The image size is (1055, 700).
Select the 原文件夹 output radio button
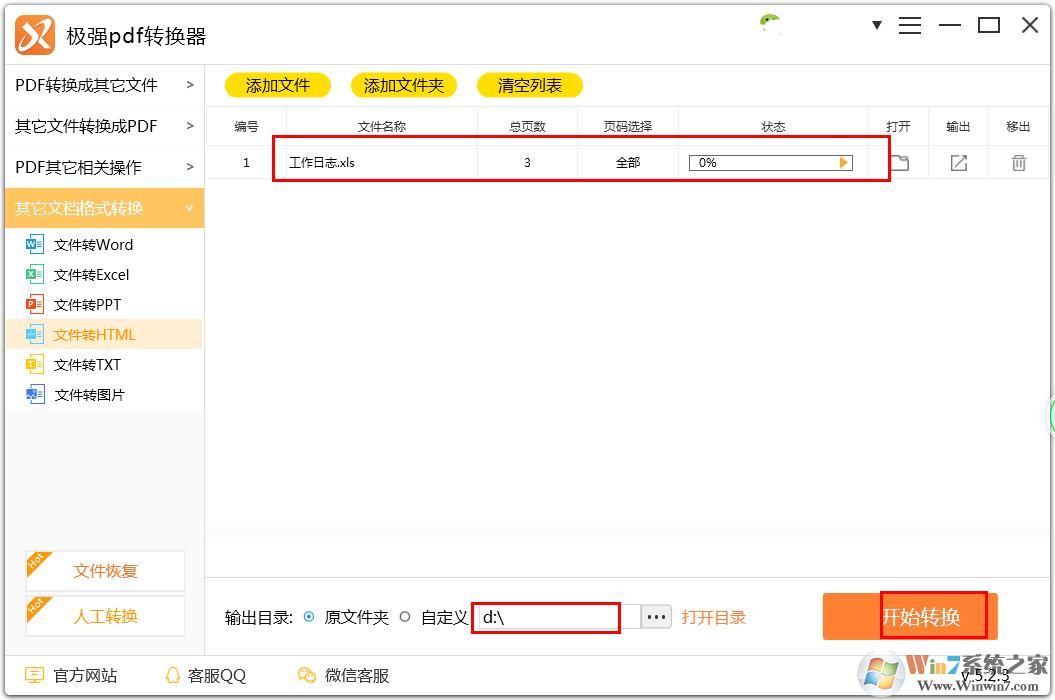[313, 617]
